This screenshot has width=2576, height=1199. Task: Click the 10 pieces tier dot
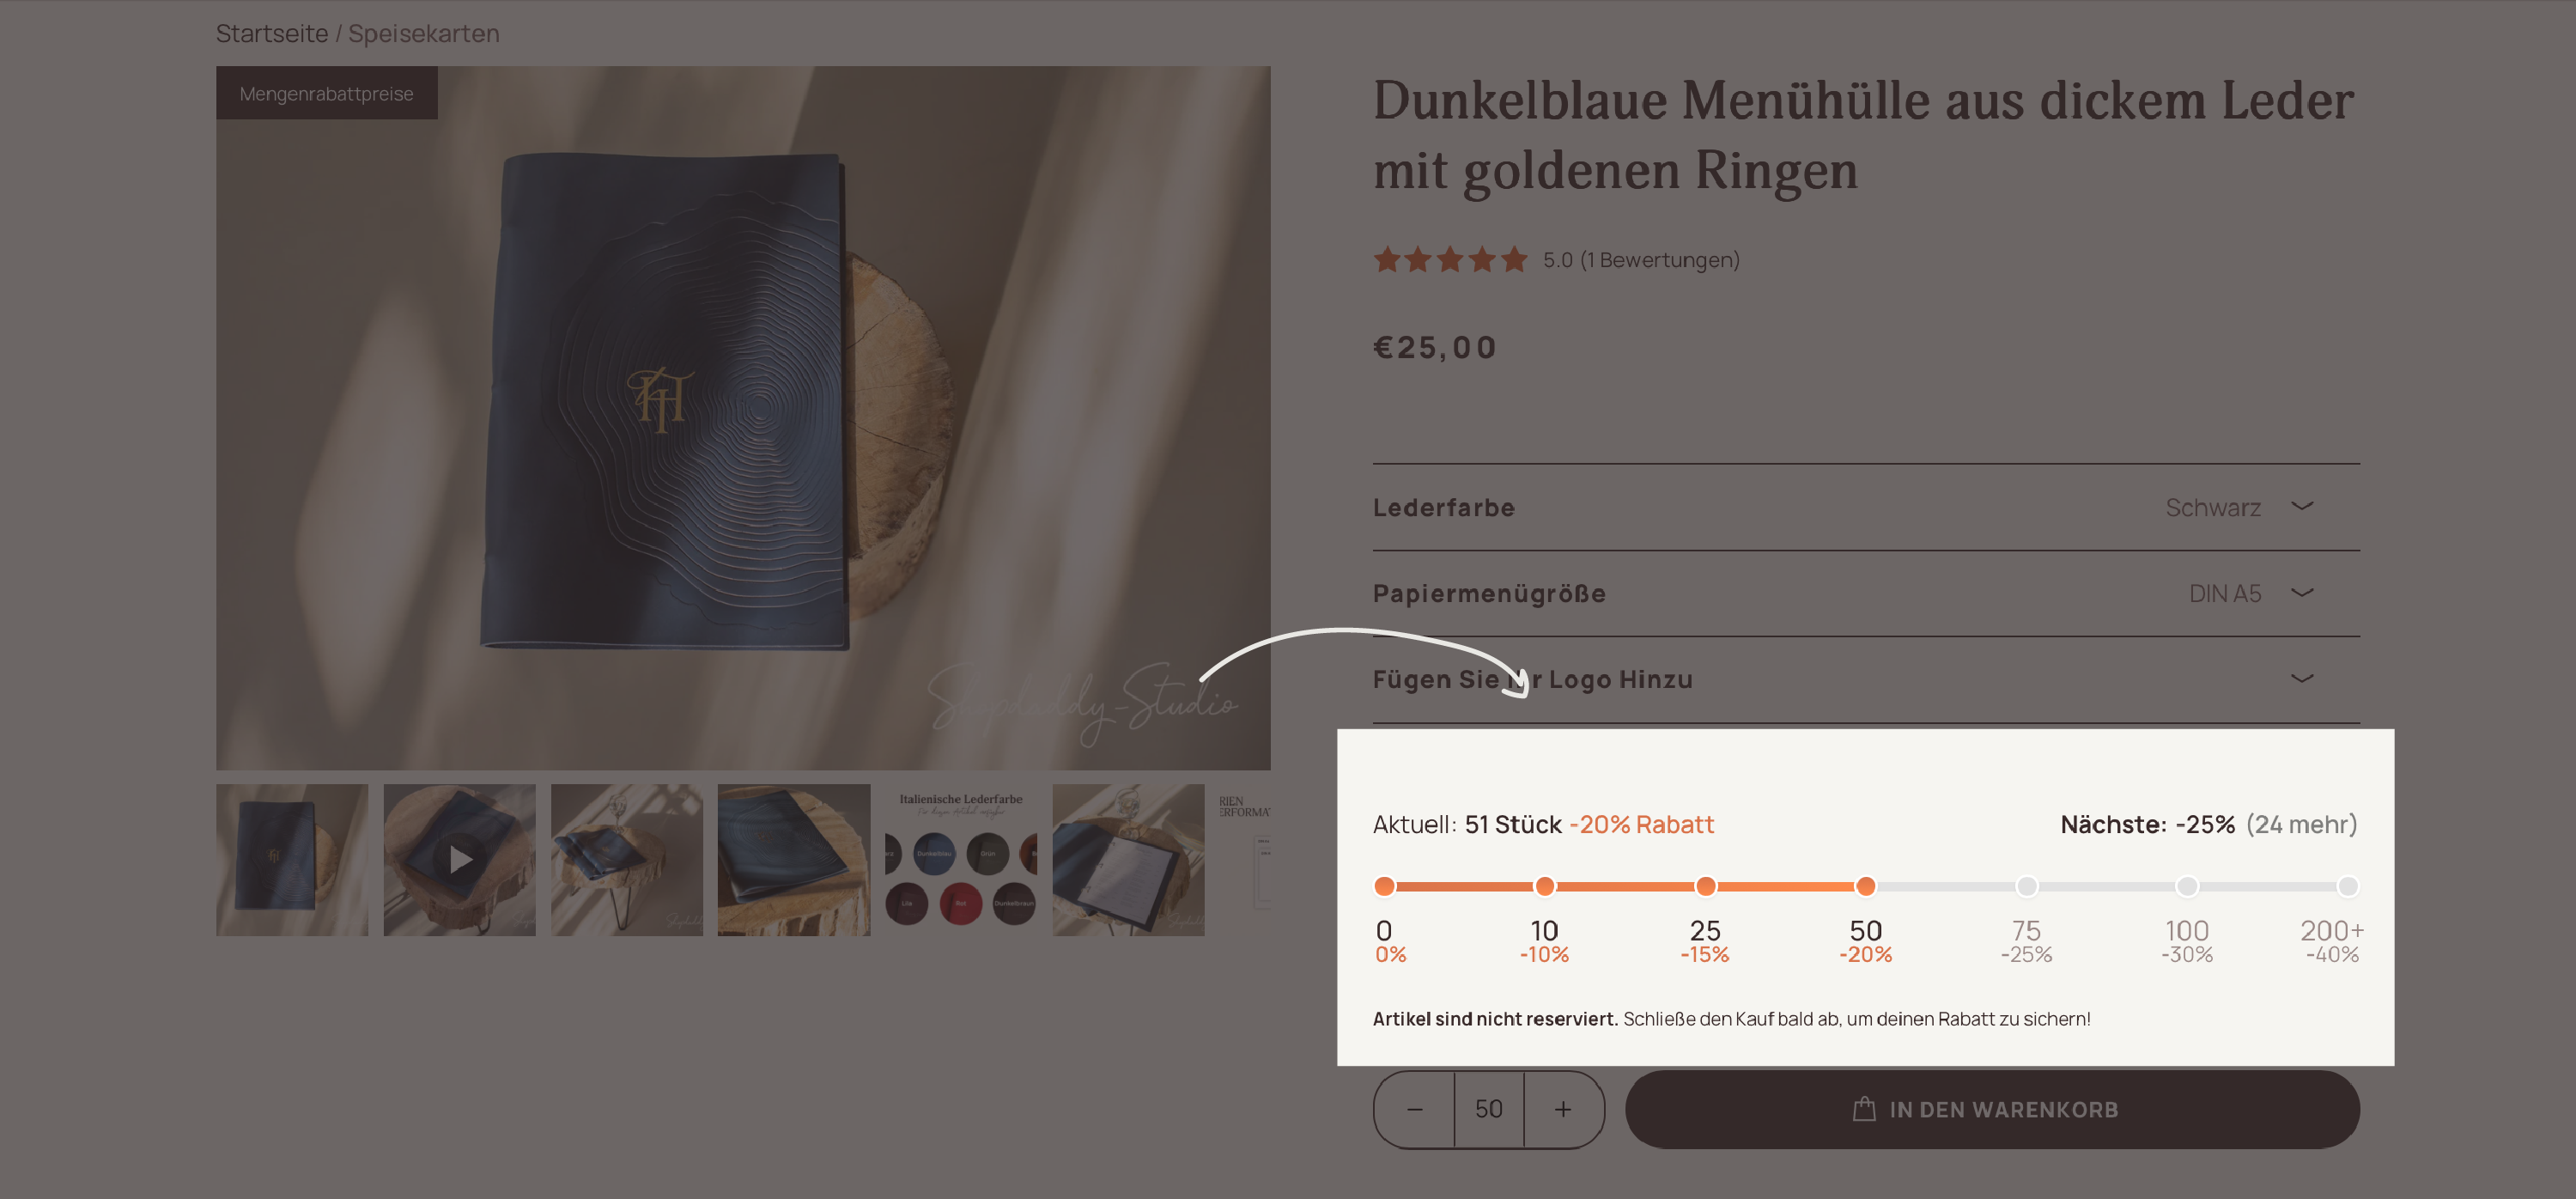pos(1545,886)
